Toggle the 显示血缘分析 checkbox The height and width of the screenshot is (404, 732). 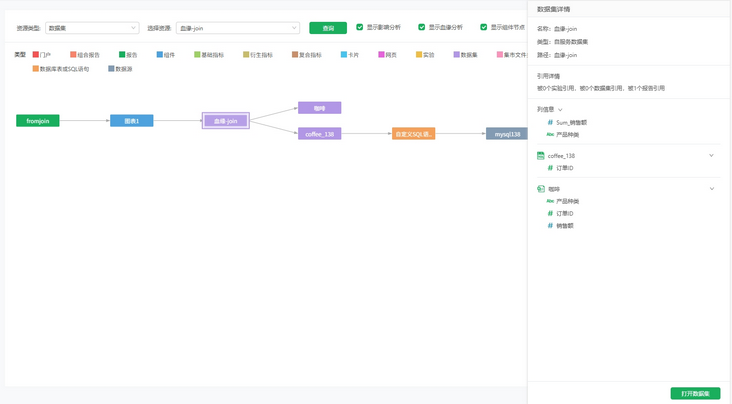[x=422, y=27]
